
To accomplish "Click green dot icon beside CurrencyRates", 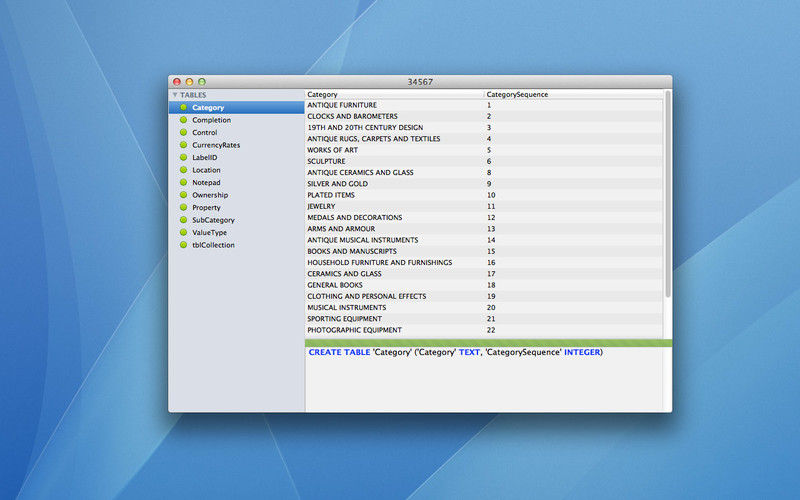I will (183, 145).
